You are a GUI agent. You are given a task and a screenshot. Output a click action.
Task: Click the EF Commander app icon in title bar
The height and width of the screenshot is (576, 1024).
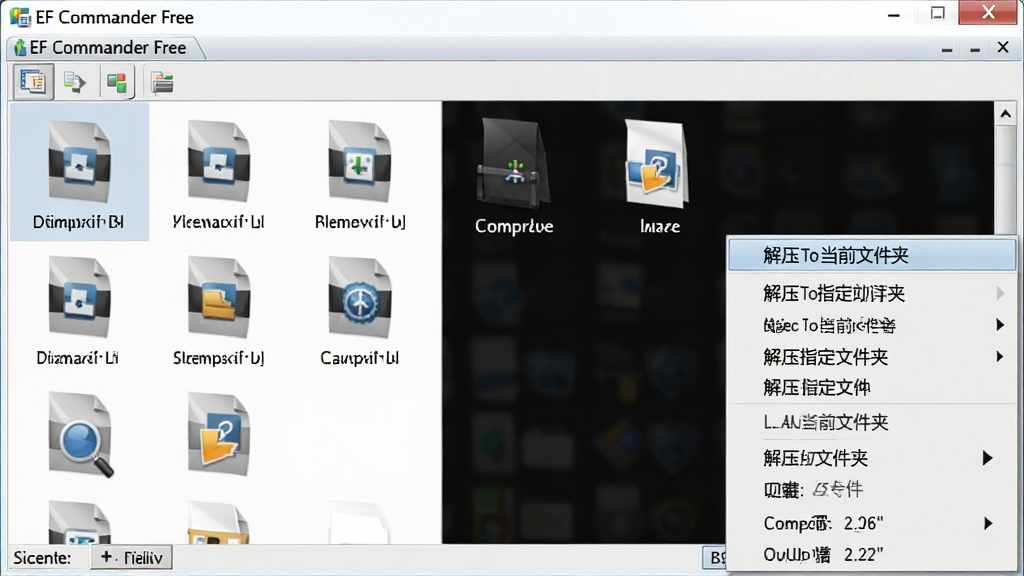point(20,17)
